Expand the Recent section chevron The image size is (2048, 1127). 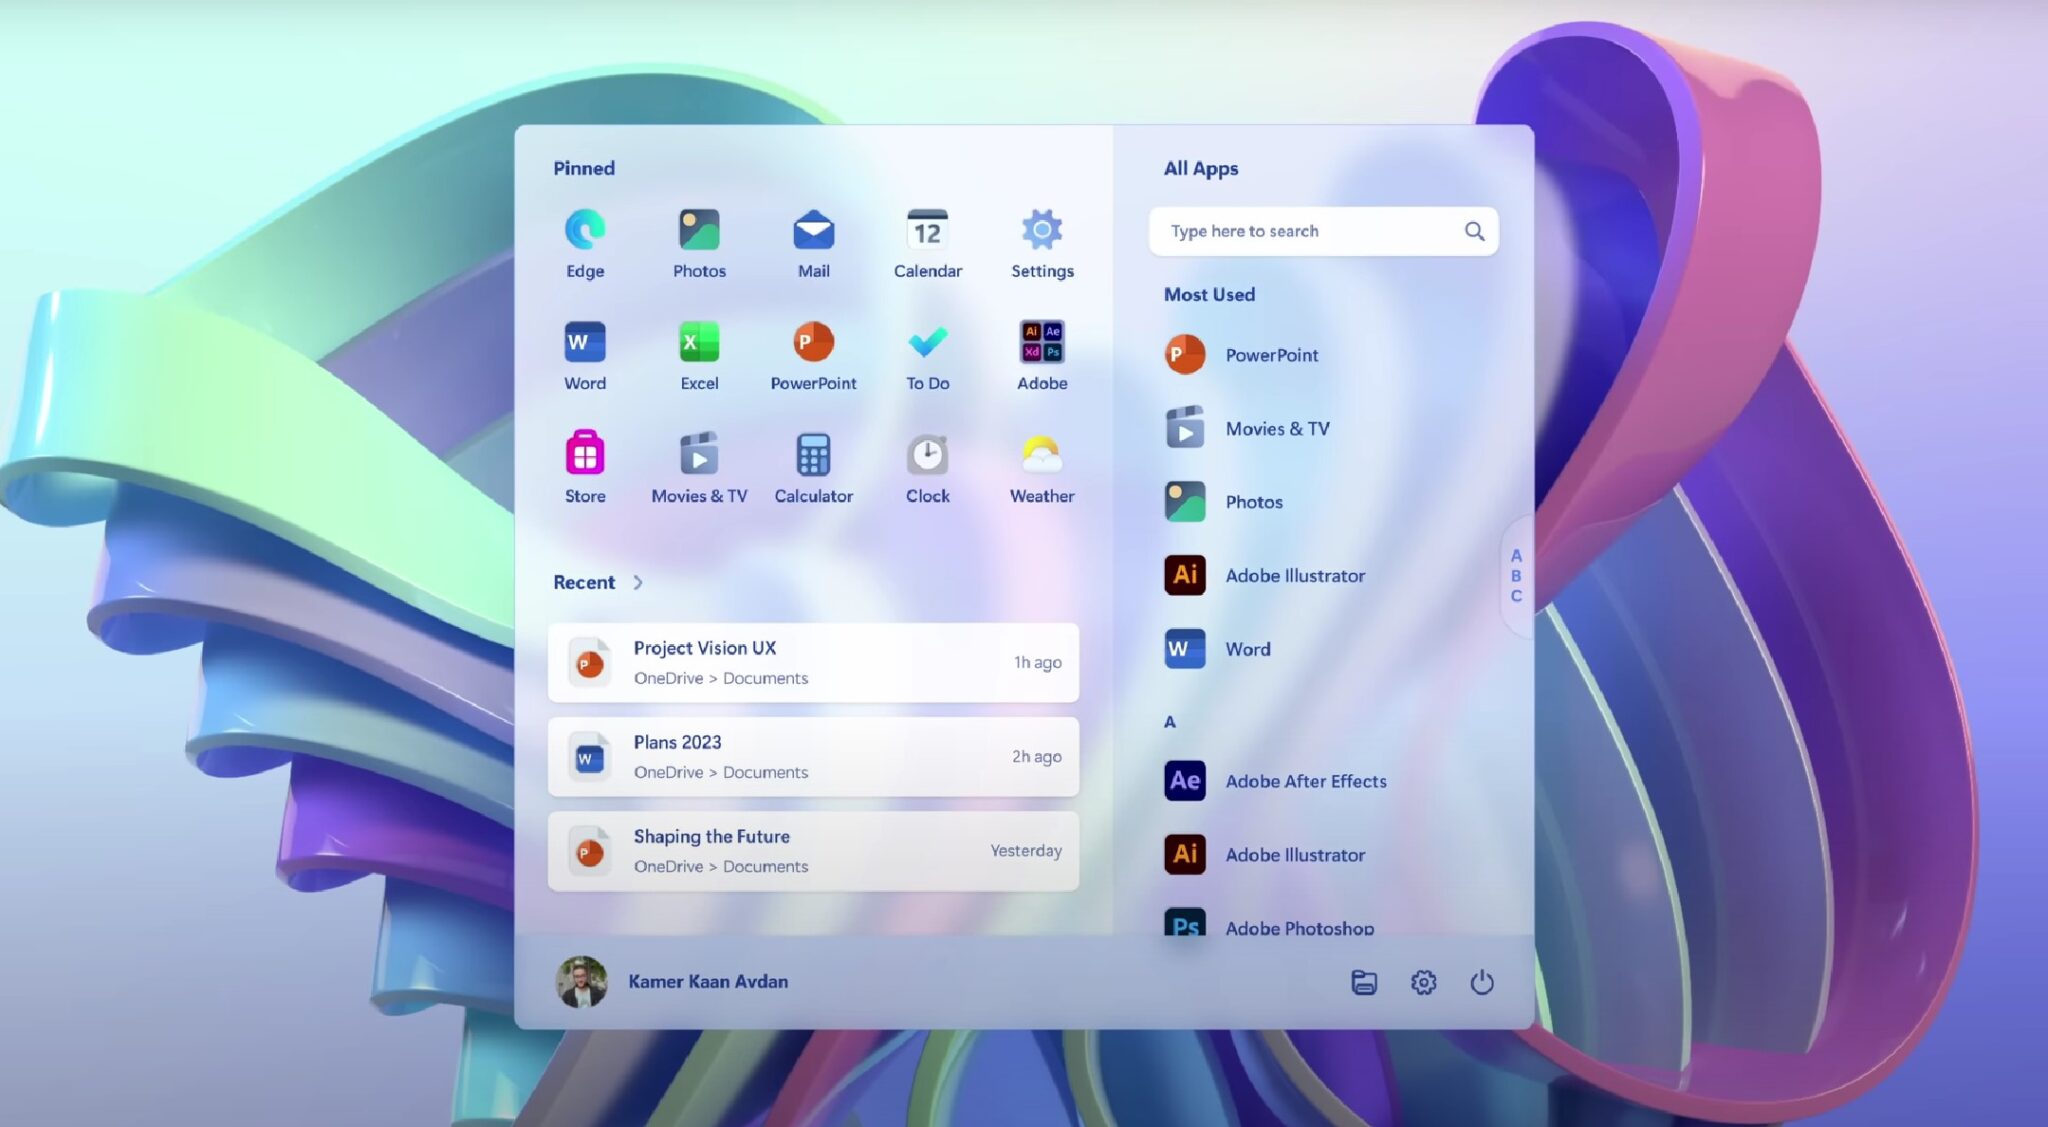tap(638, 582)
